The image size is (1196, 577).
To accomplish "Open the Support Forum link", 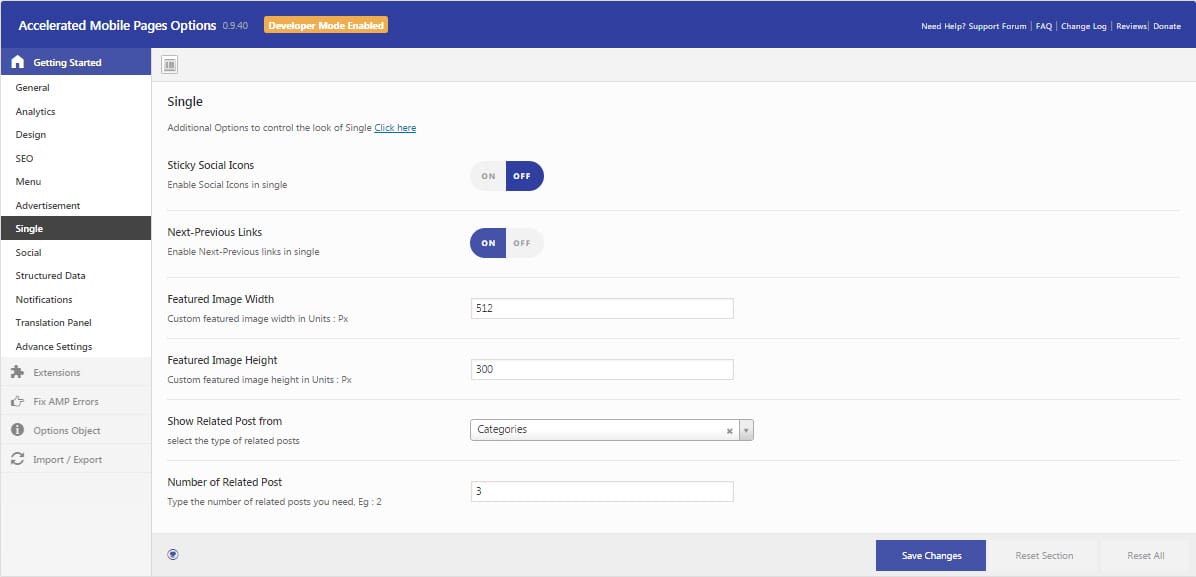I will (x=998, y=26).
